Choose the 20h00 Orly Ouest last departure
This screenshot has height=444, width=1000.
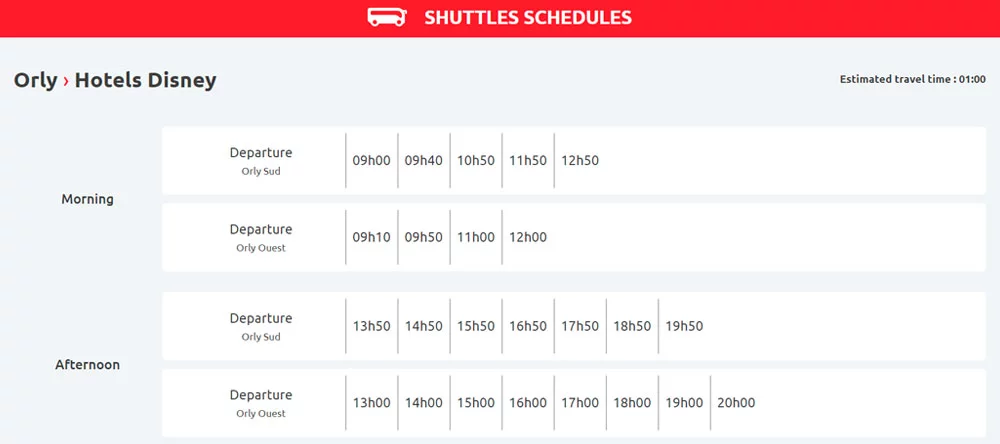(736, 403)
